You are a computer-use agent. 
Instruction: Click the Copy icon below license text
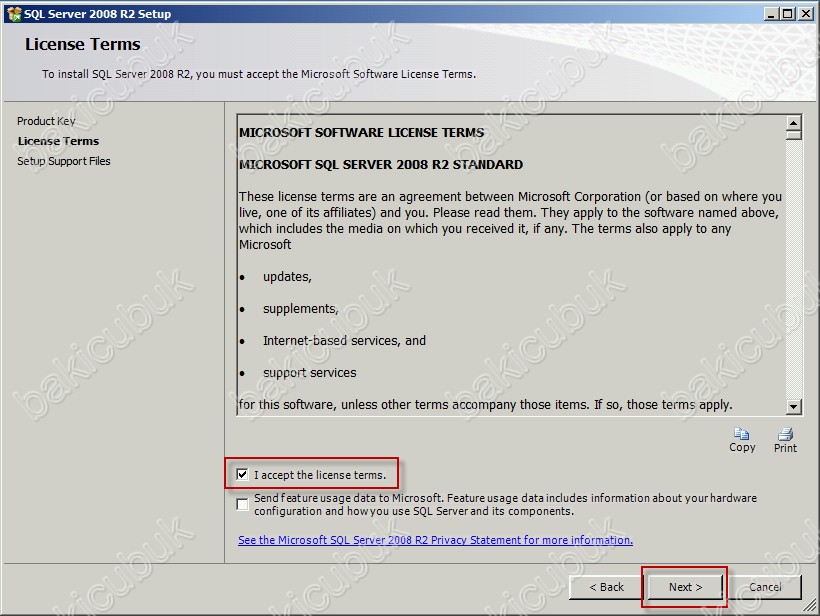click(x=742, y=434)
